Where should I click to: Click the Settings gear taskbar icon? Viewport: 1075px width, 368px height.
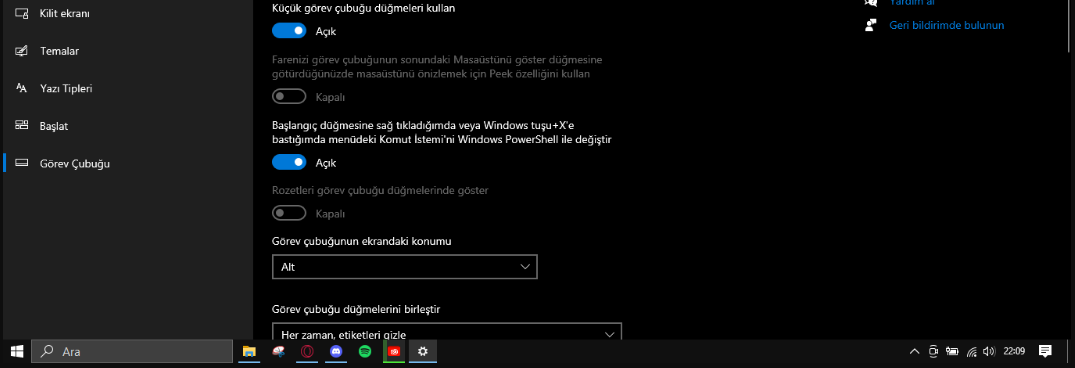423,352
